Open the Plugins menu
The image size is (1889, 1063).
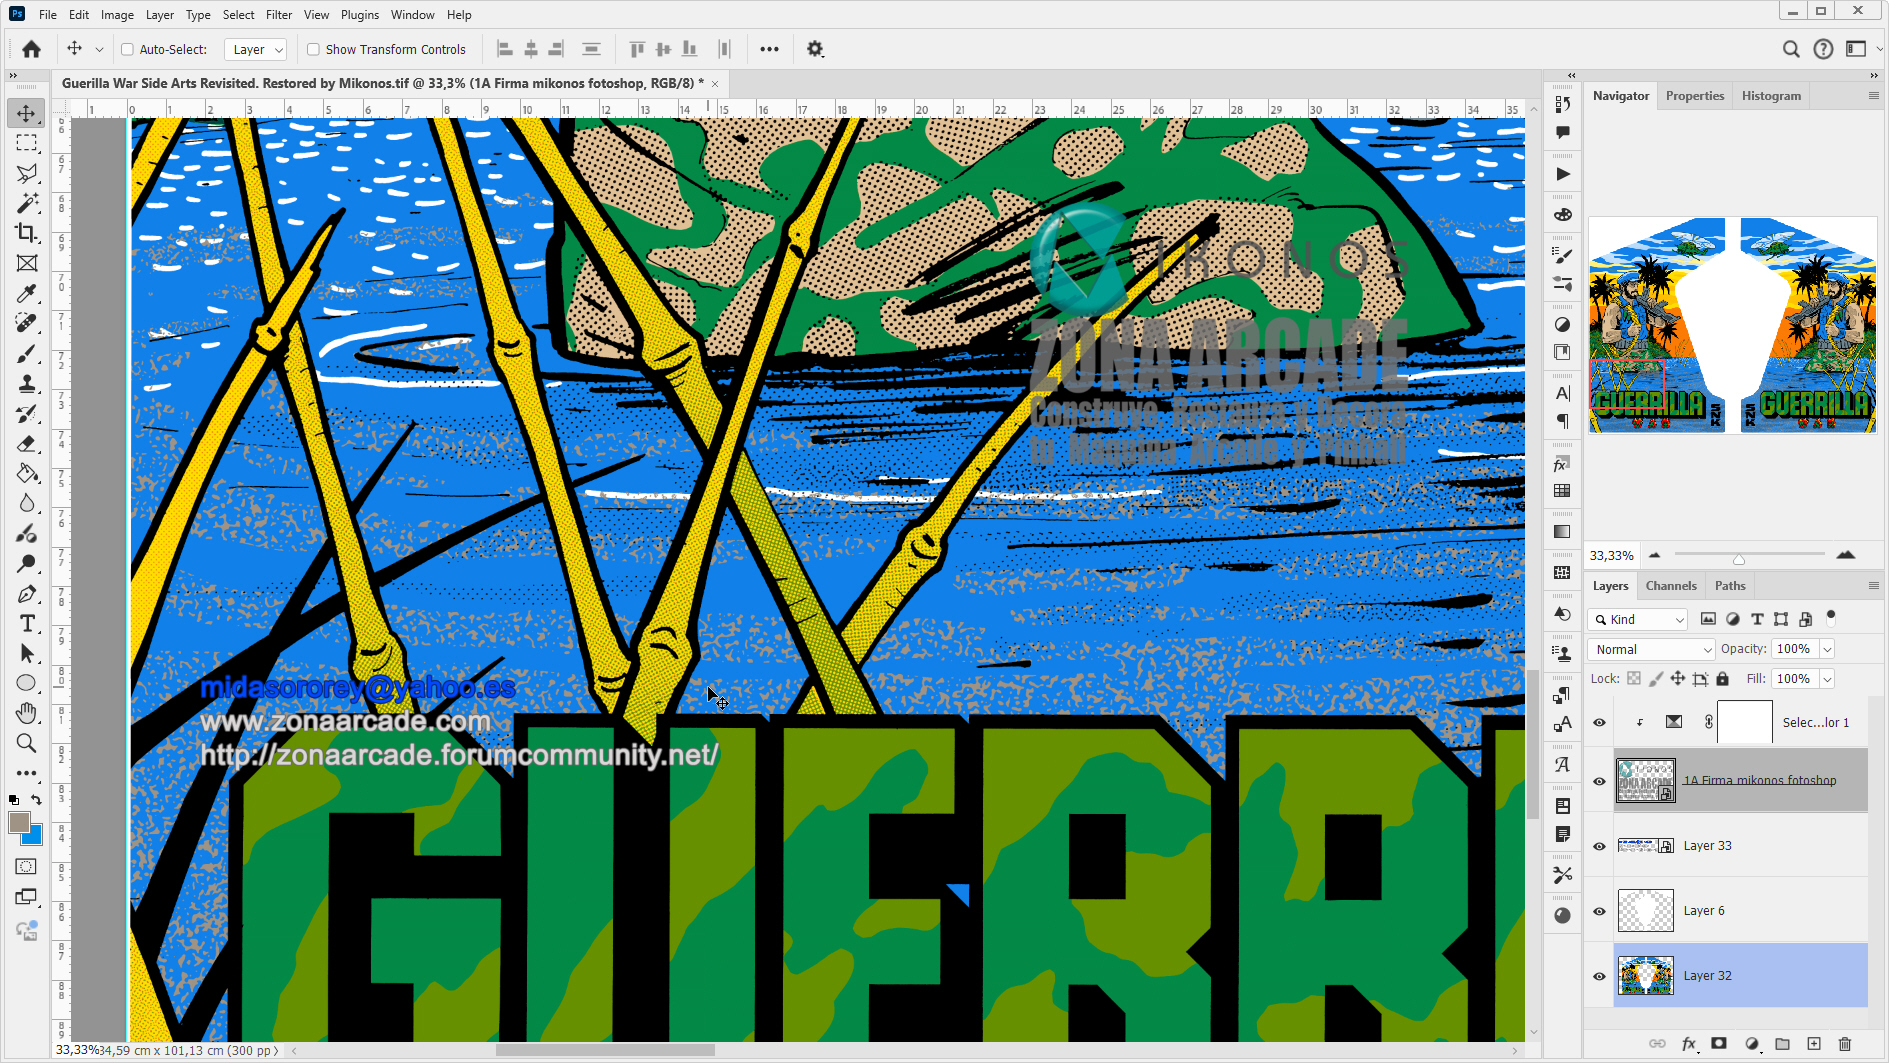coord(360,15)
